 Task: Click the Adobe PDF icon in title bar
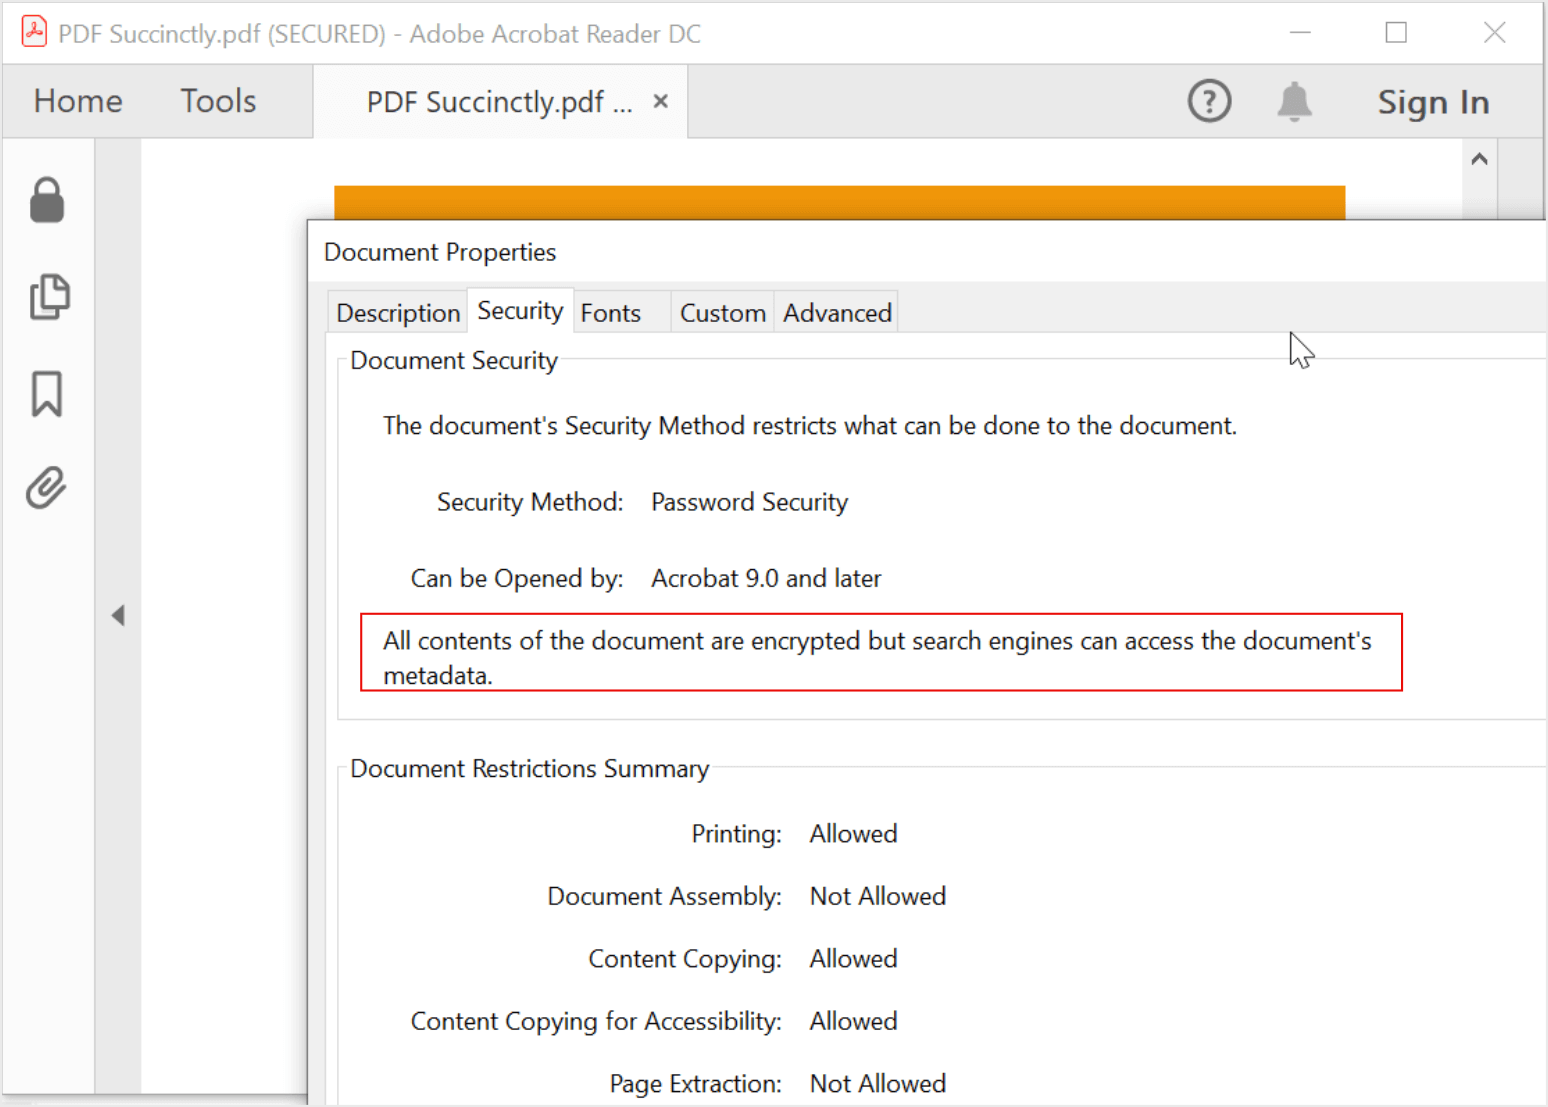point(34,32)
